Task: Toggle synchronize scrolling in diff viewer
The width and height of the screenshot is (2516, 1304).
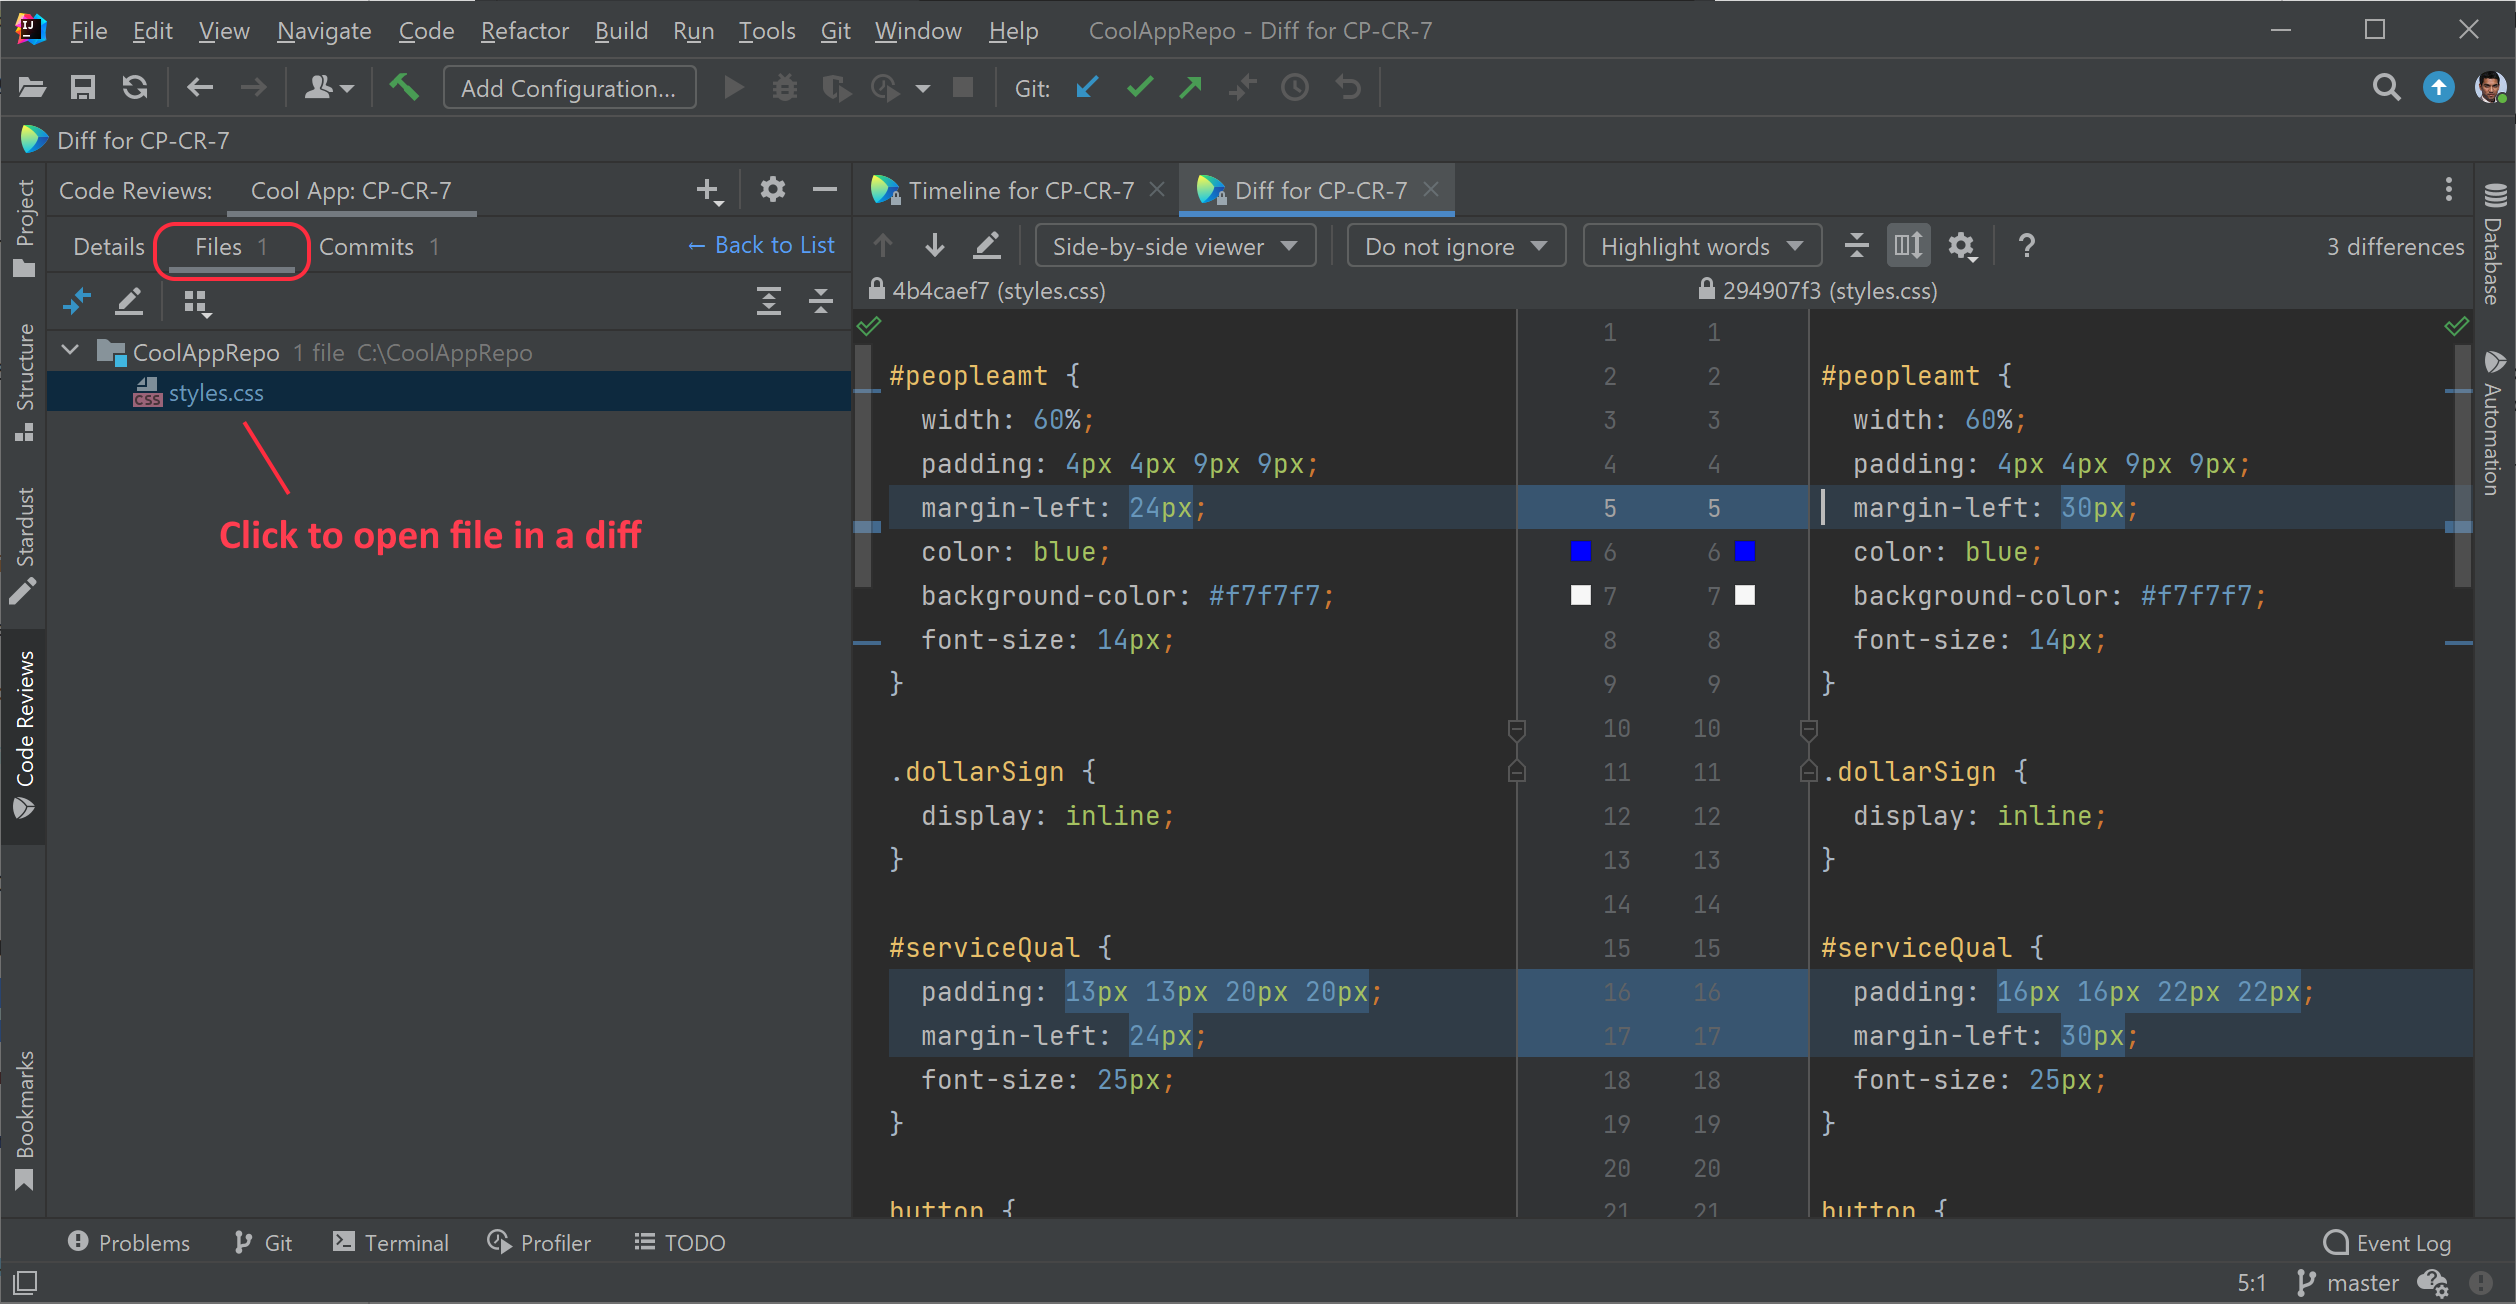Action: (1907, 246)
